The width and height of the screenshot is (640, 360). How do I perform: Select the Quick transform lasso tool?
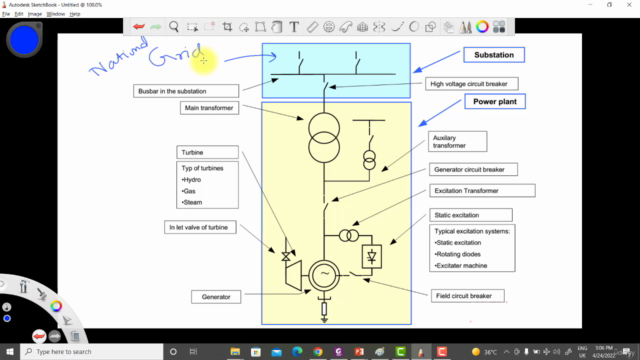(244, 27)
